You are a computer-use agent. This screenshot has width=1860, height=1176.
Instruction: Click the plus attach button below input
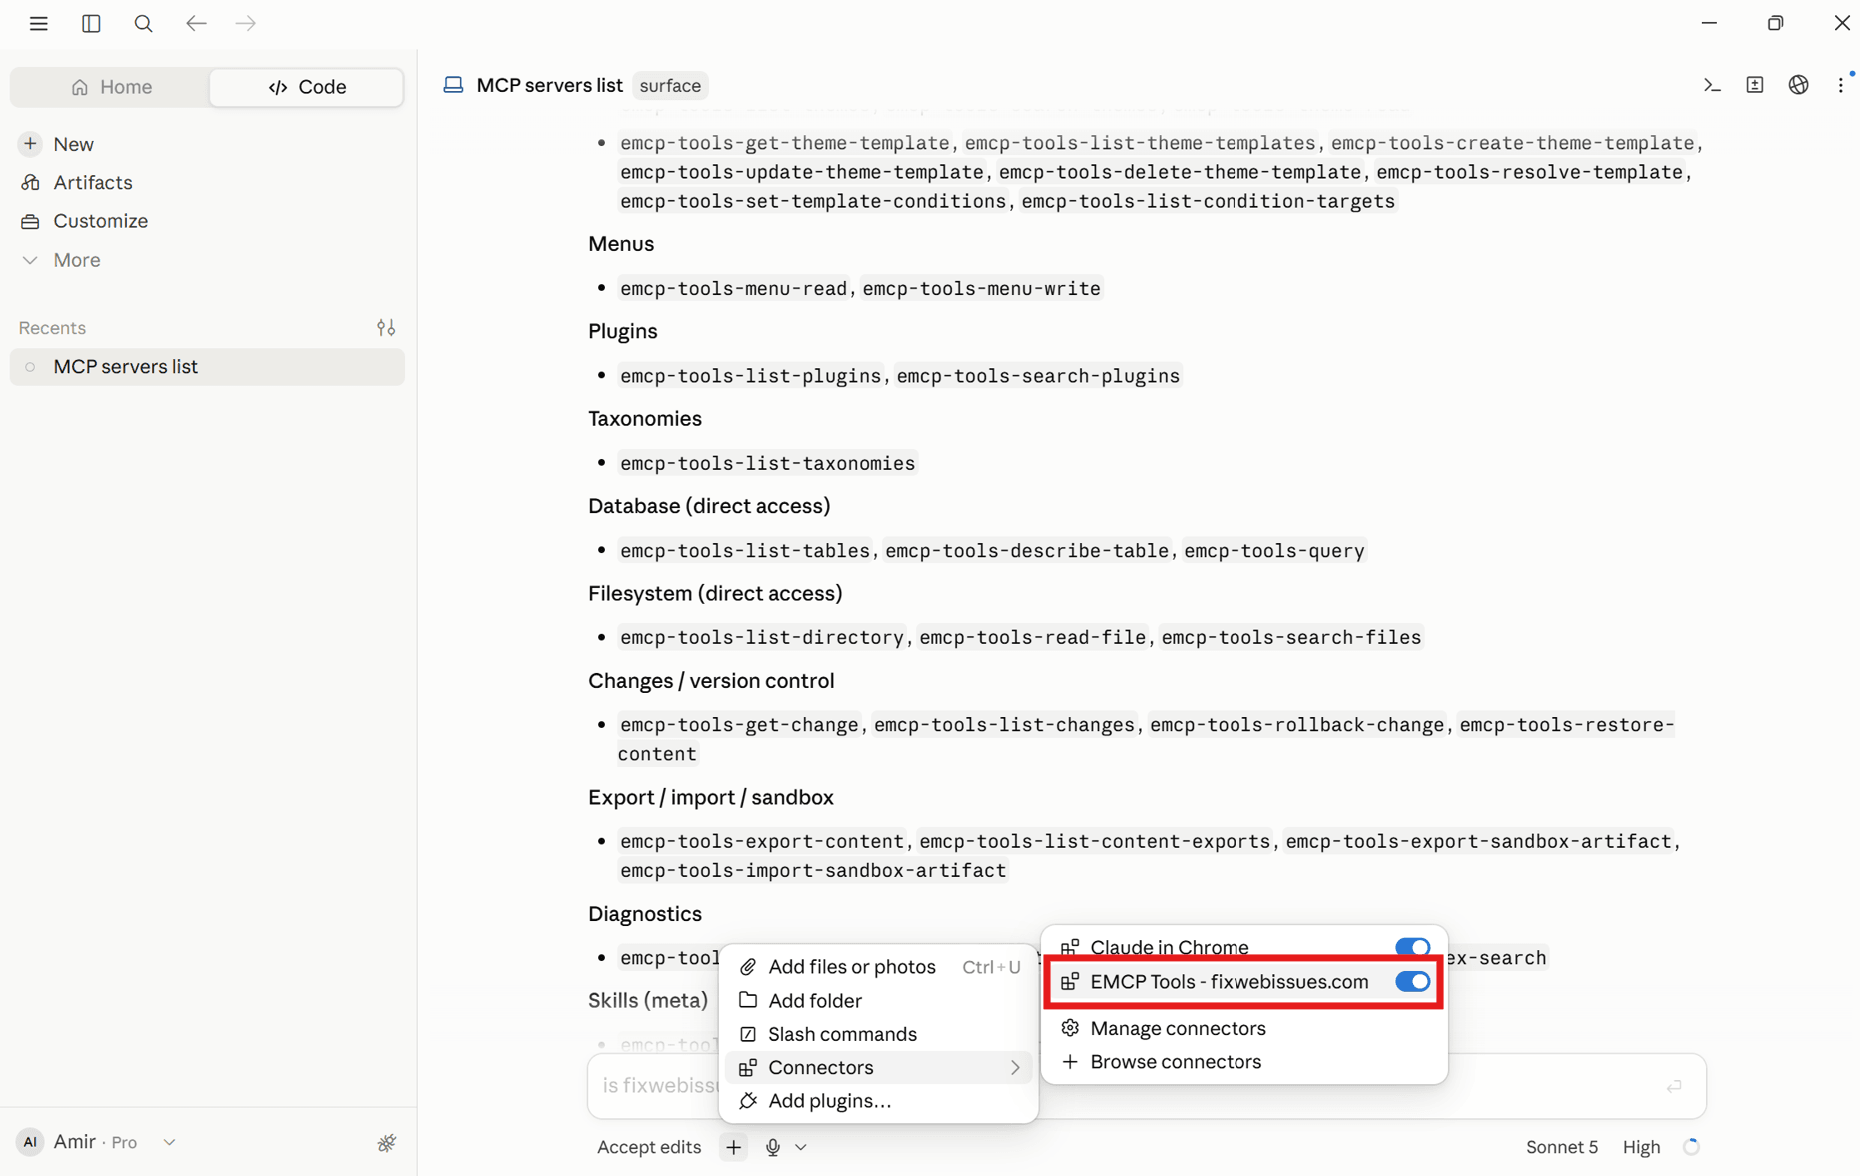pos(734,1147)
